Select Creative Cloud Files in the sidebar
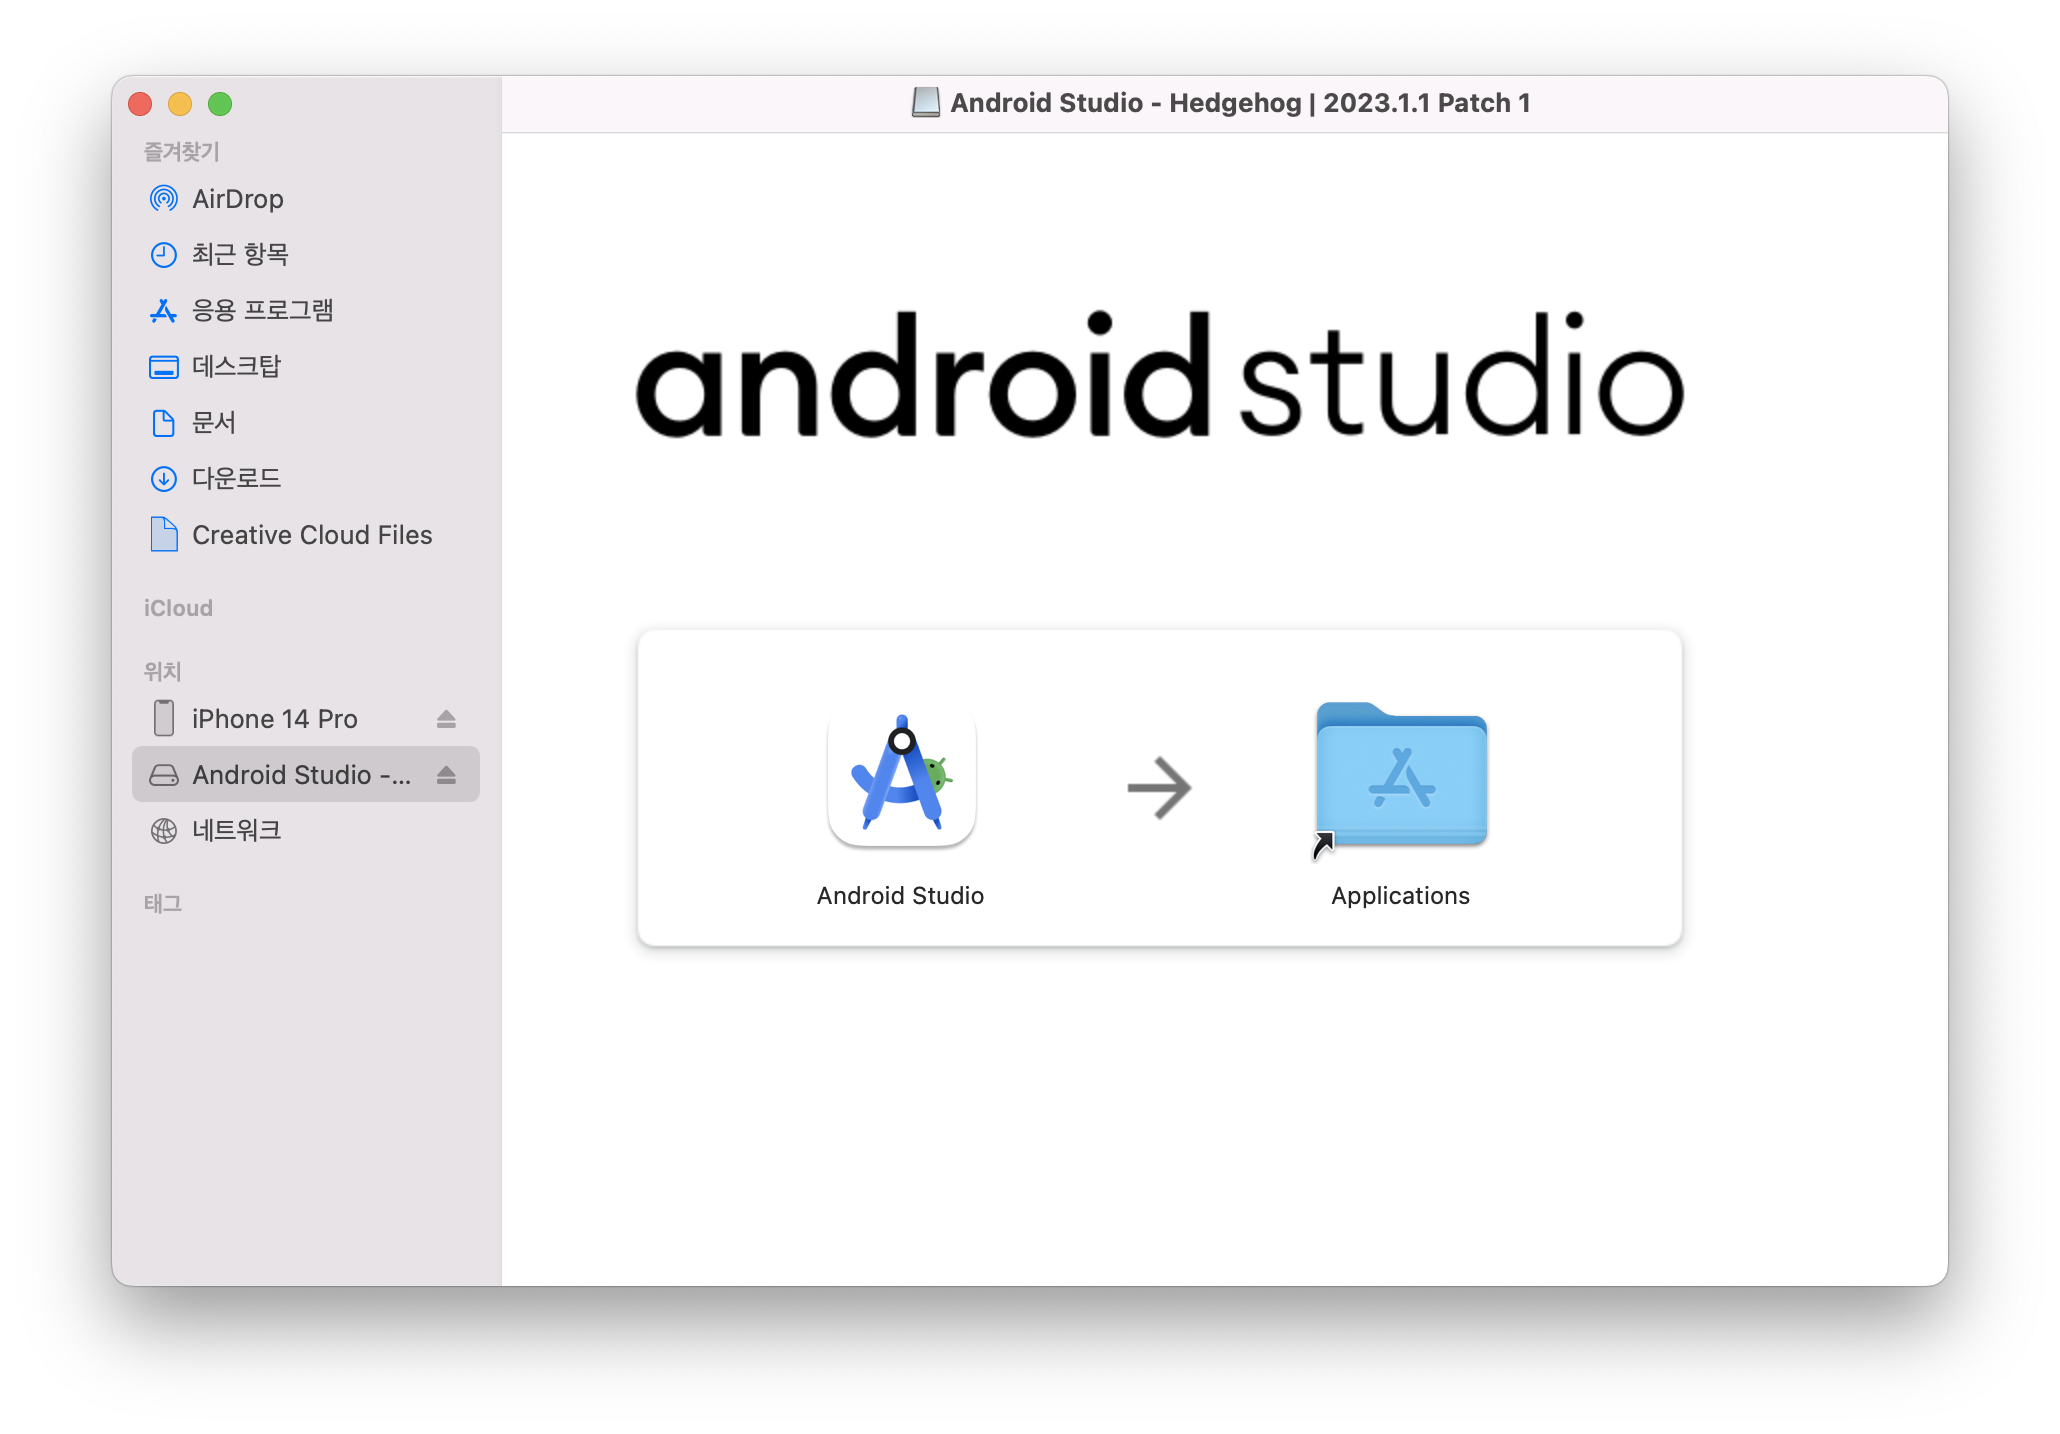 point(311,535)
